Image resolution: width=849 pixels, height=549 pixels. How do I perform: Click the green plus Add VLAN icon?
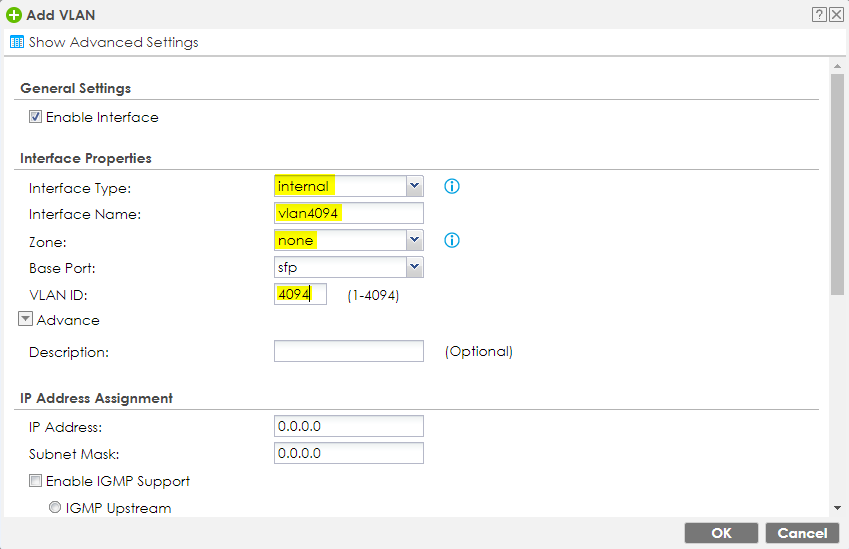[14, 15]
